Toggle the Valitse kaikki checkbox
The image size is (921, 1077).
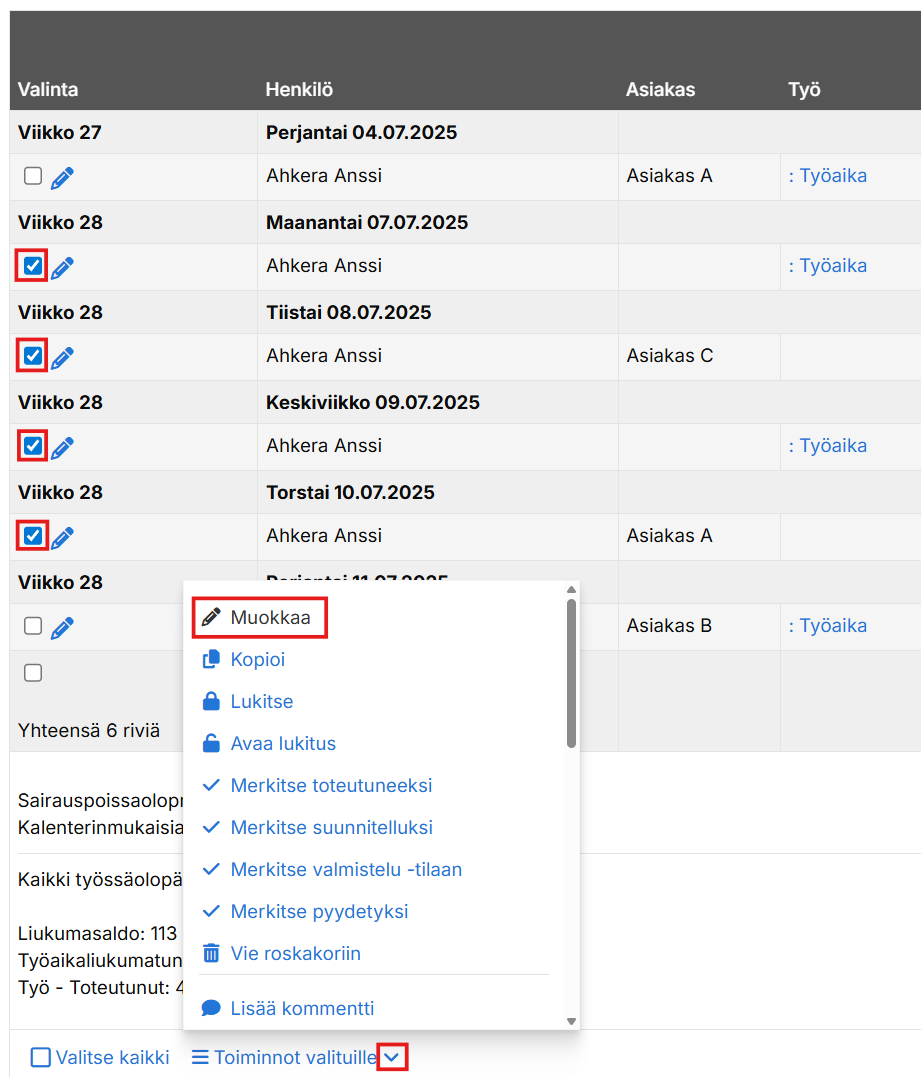pyautogui.click(x=40, y=1057)
